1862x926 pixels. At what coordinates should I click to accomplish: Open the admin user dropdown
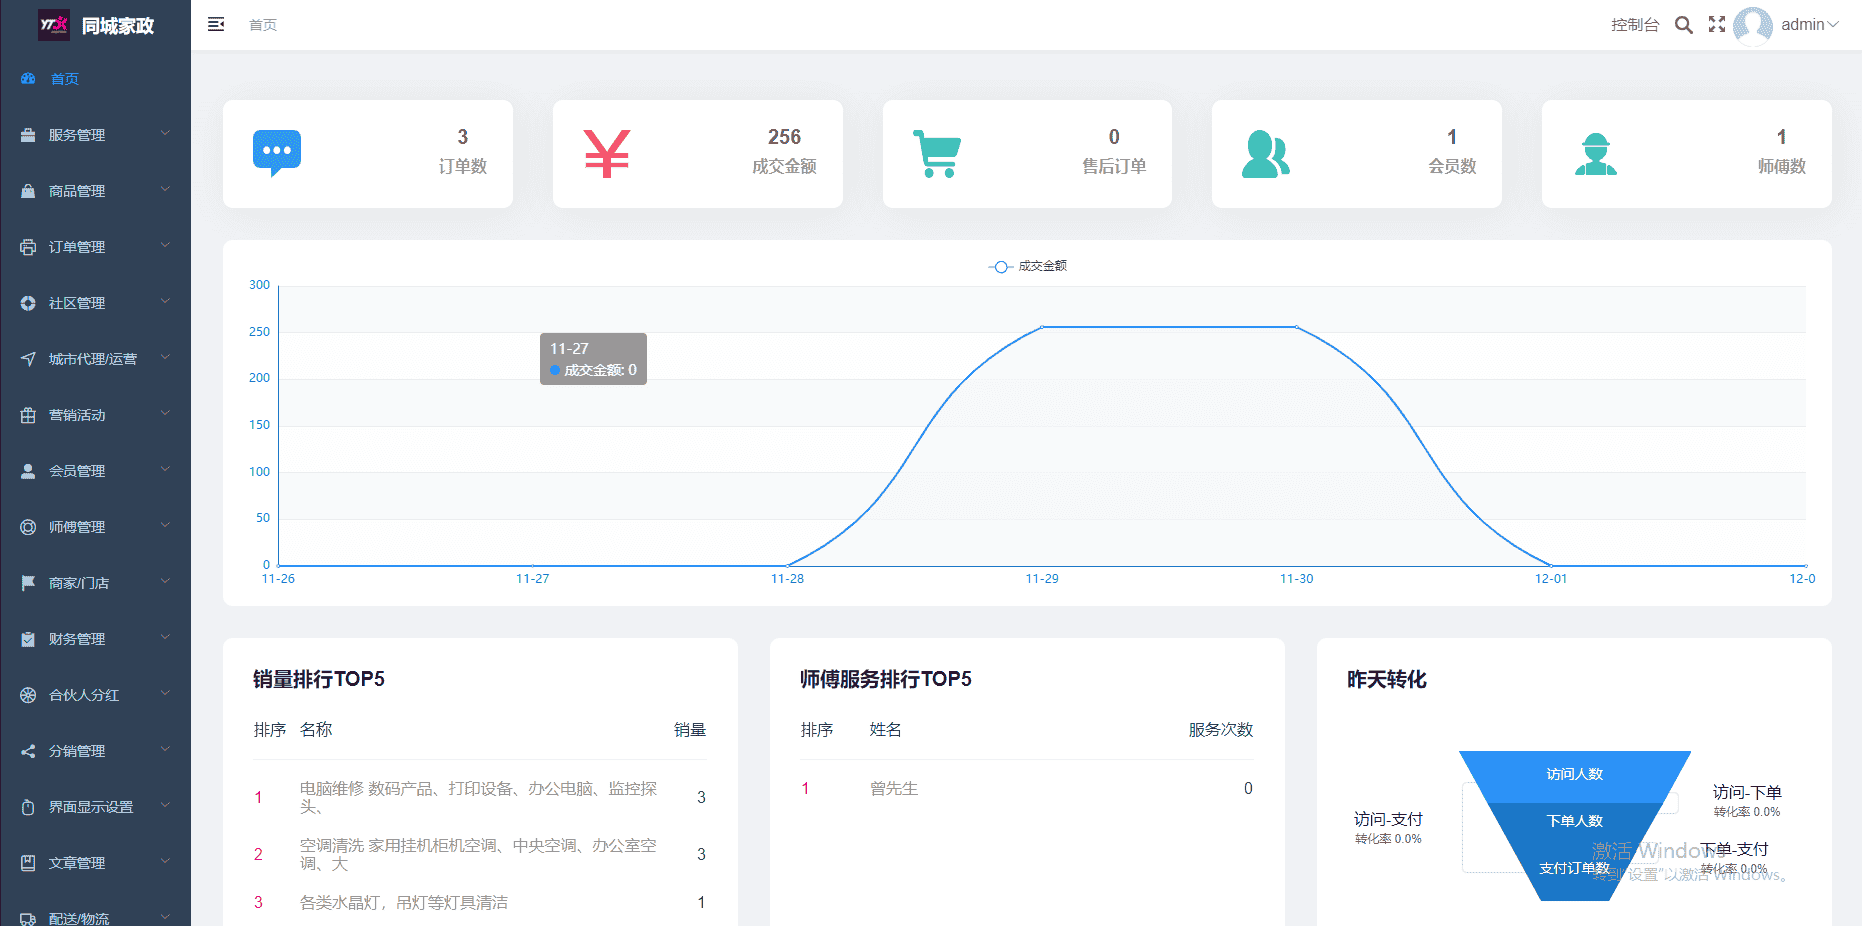pyautogui.click(x=1810, y=25)
